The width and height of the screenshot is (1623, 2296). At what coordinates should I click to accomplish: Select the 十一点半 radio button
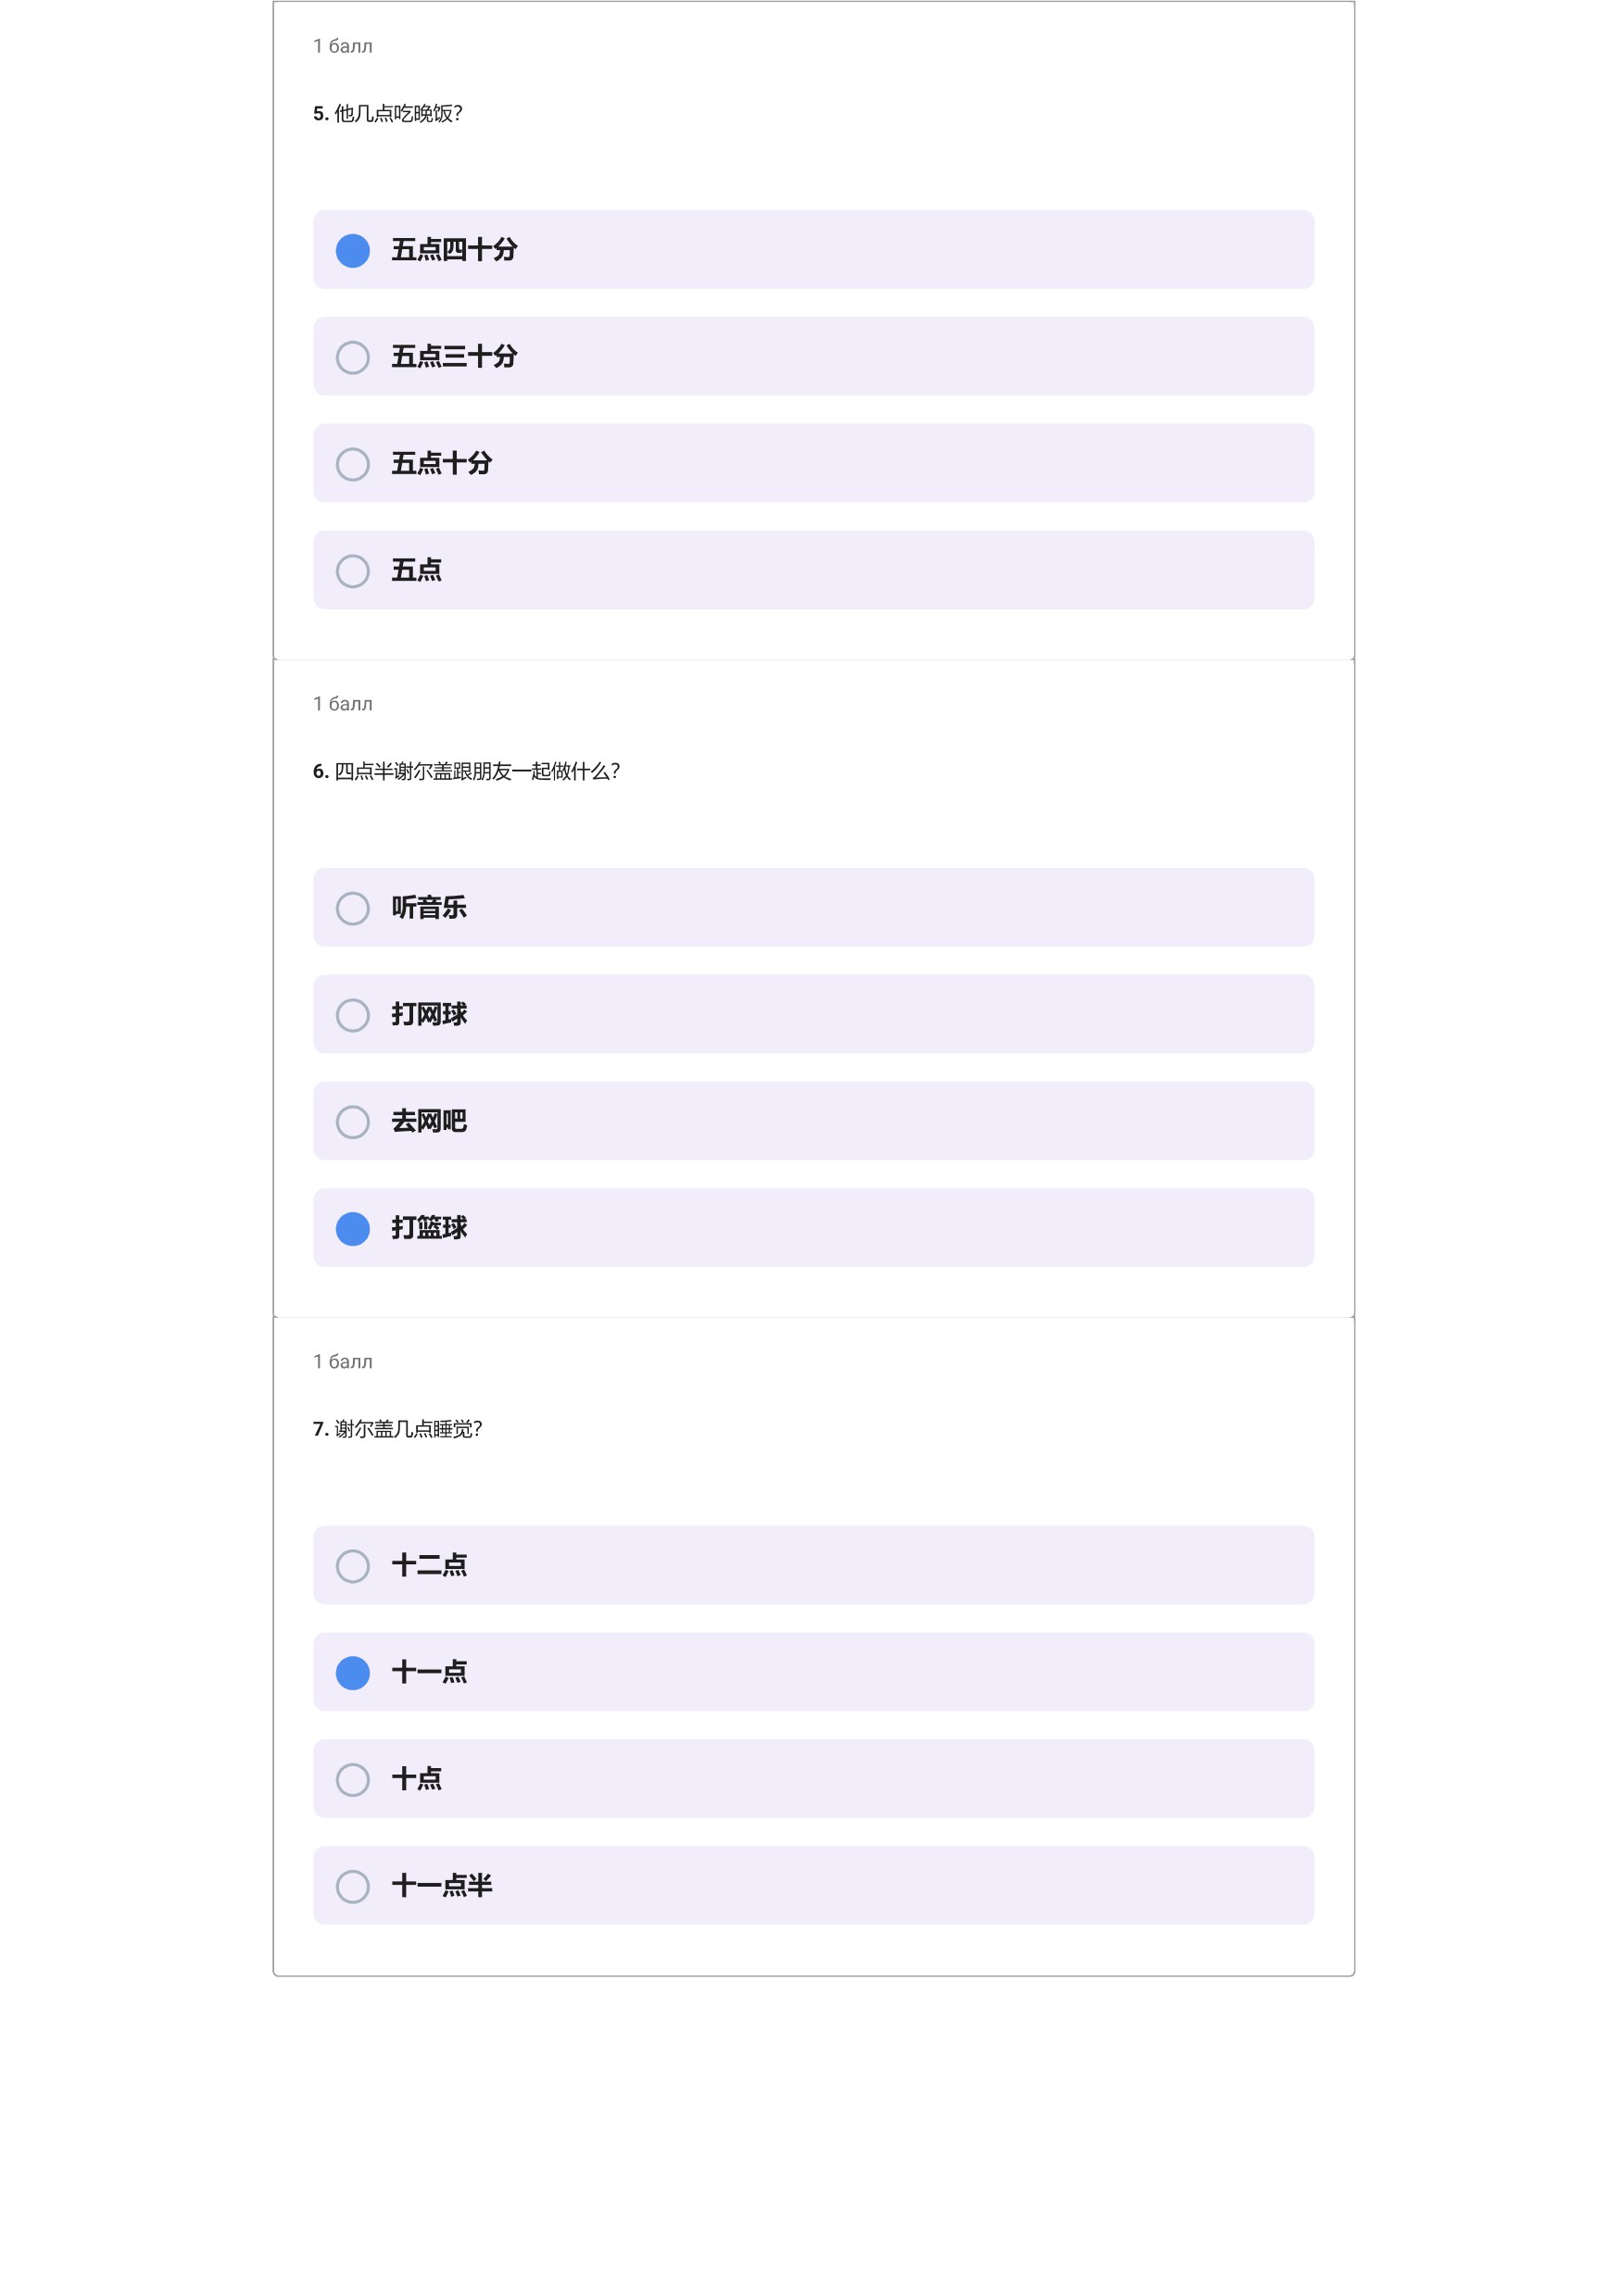click(x=352, y=1887)
